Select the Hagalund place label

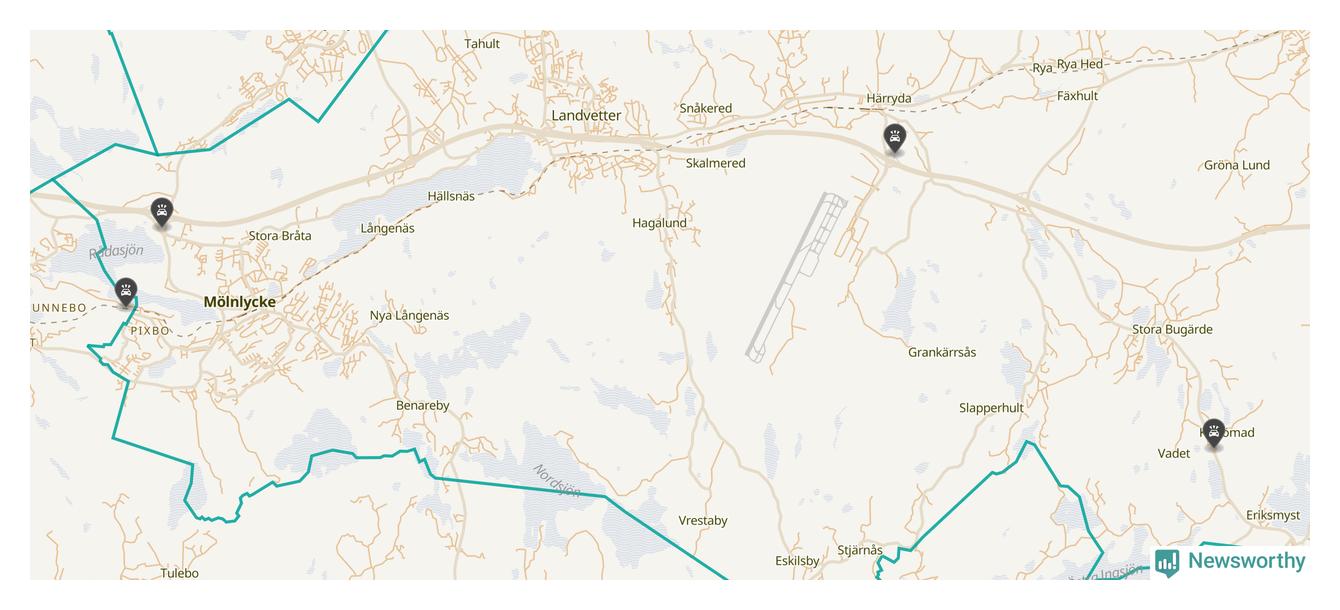(x=659, y=223)
